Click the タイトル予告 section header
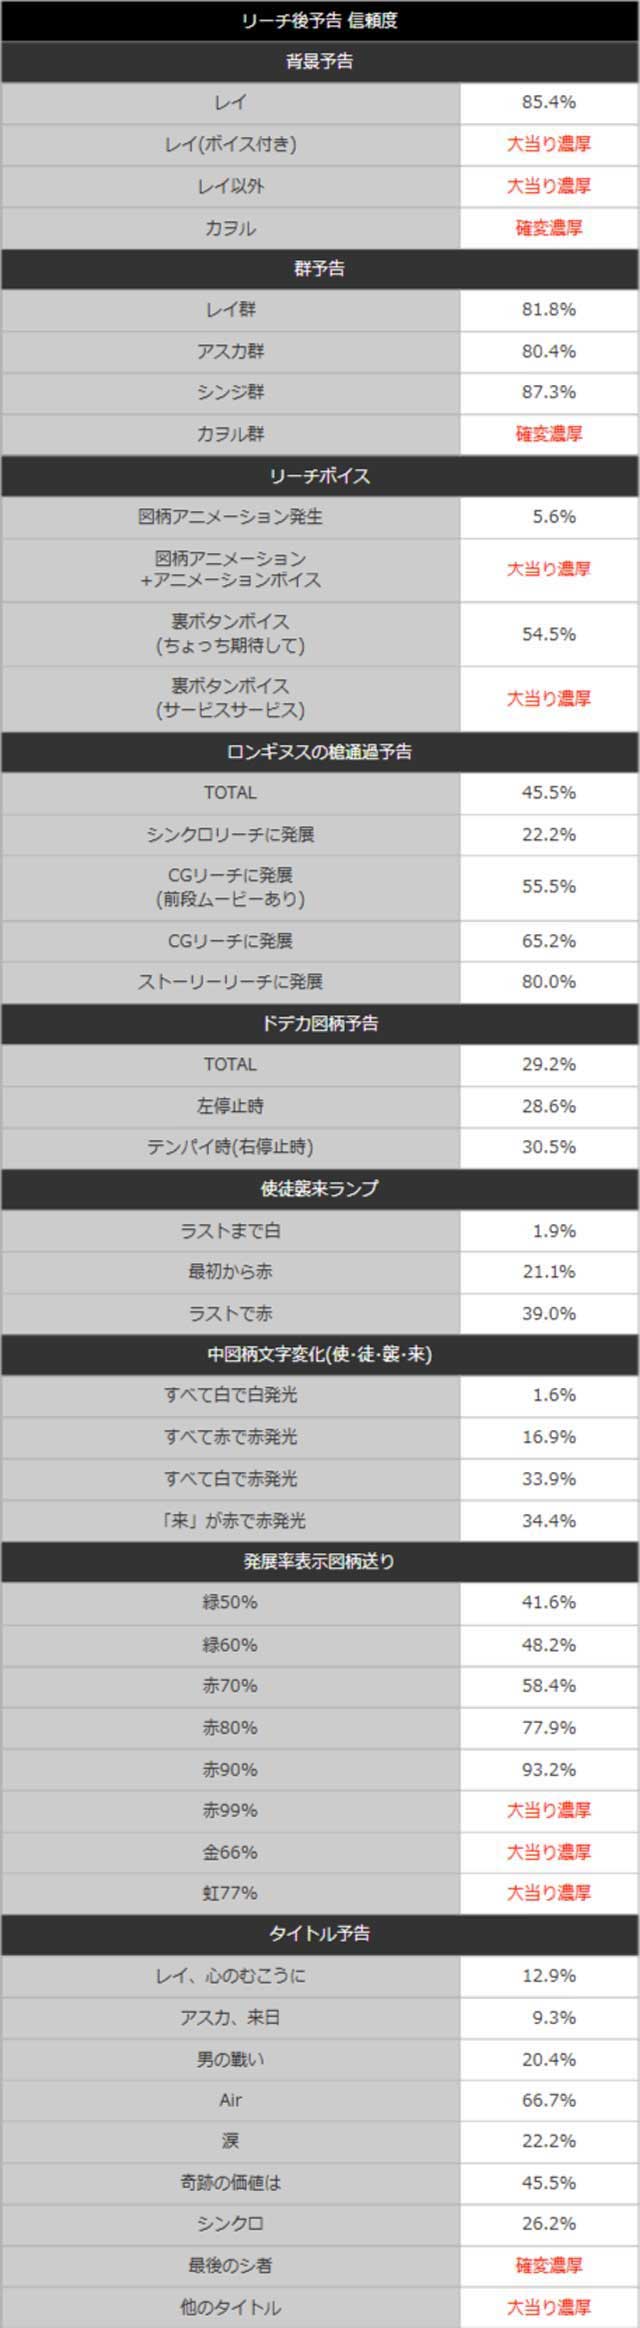Screen dimensions: 640x2328 point(319,1934)
